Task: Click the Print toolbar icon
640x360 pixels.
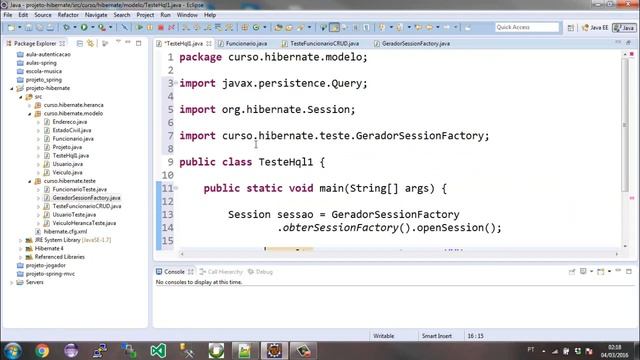Action: [50, 27]
